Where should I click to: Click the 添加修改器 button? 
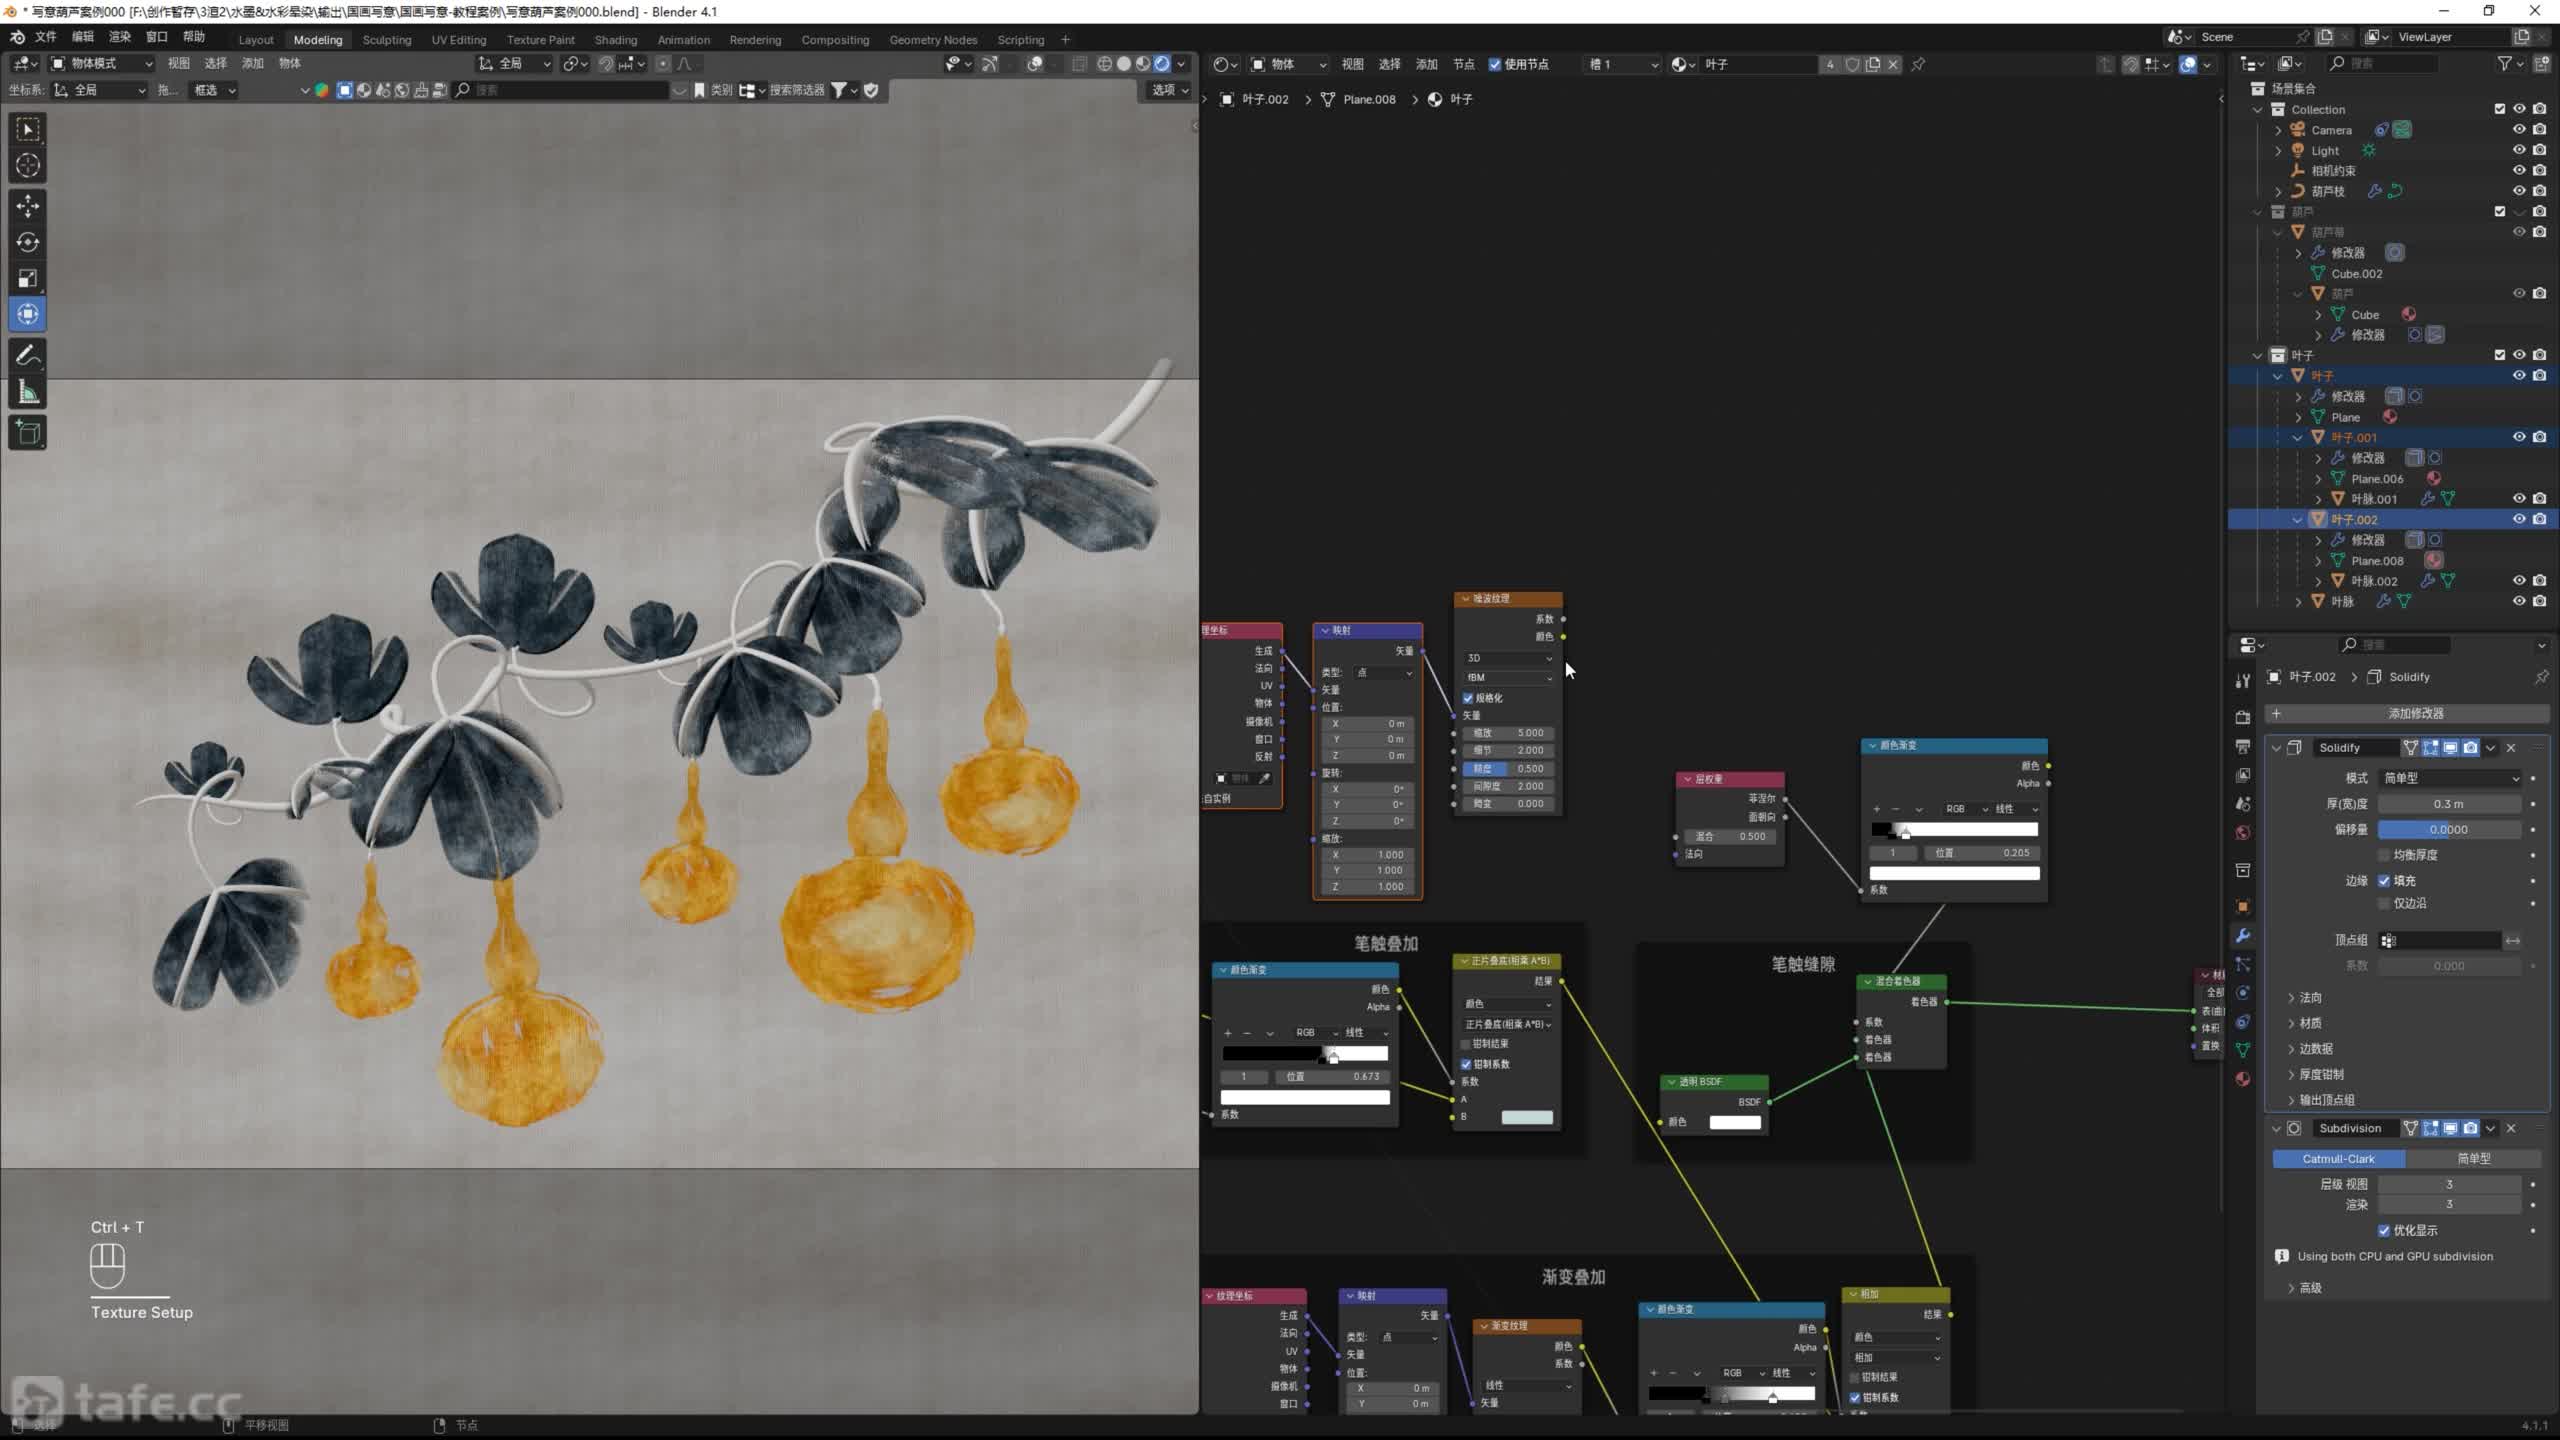[x=2414, y=713]
